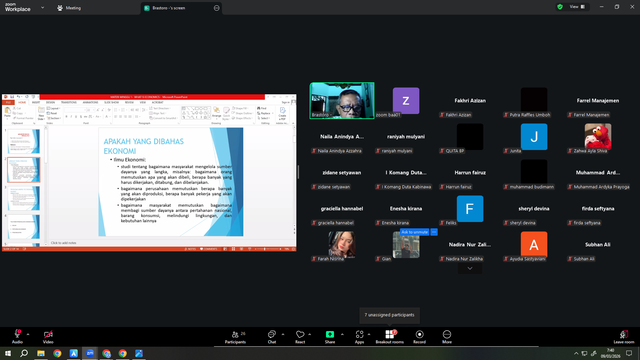Screen dimensions: 640x360
Task: Click the Enesha kirana name label
Action: [x=392, y=222]
